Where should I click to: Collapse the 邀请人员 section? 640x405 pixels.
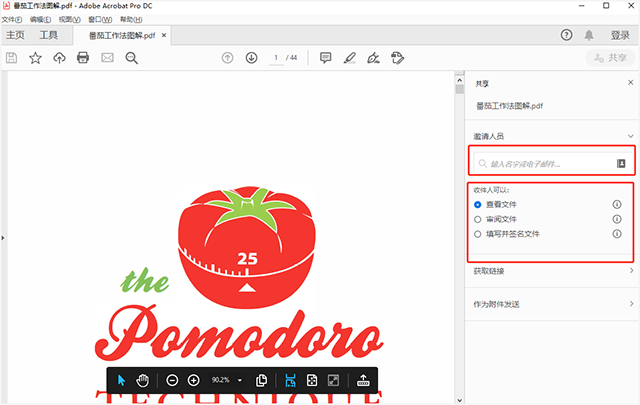pos(630,136)
